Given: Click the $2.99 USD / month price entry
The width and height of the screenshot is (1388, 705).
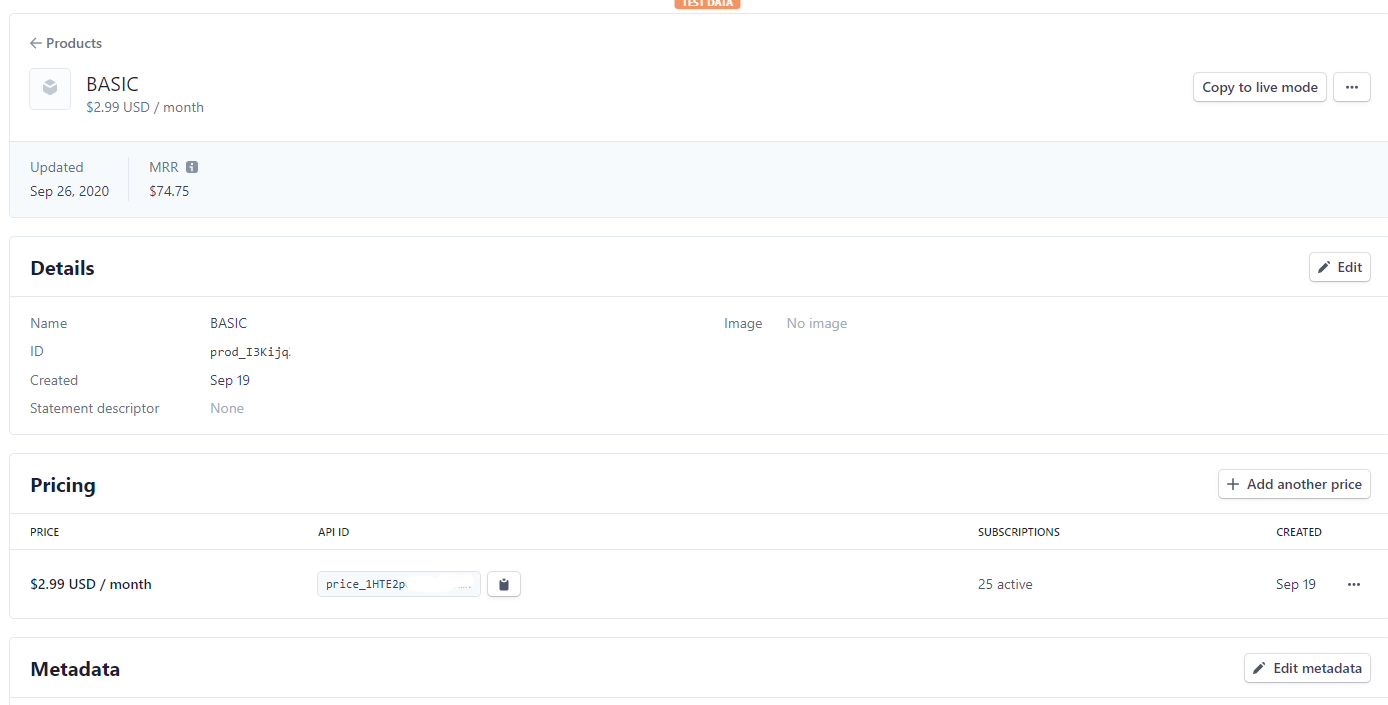Looking at the screenshot, I should click(91, 584).
